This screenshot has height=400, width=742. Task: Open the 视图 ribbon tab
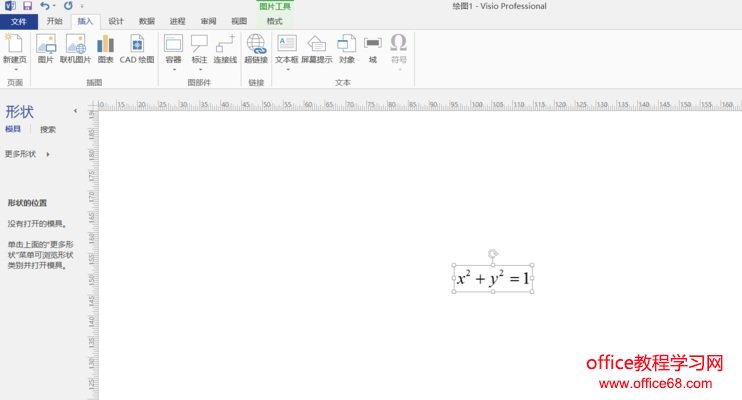coord(239,21)
